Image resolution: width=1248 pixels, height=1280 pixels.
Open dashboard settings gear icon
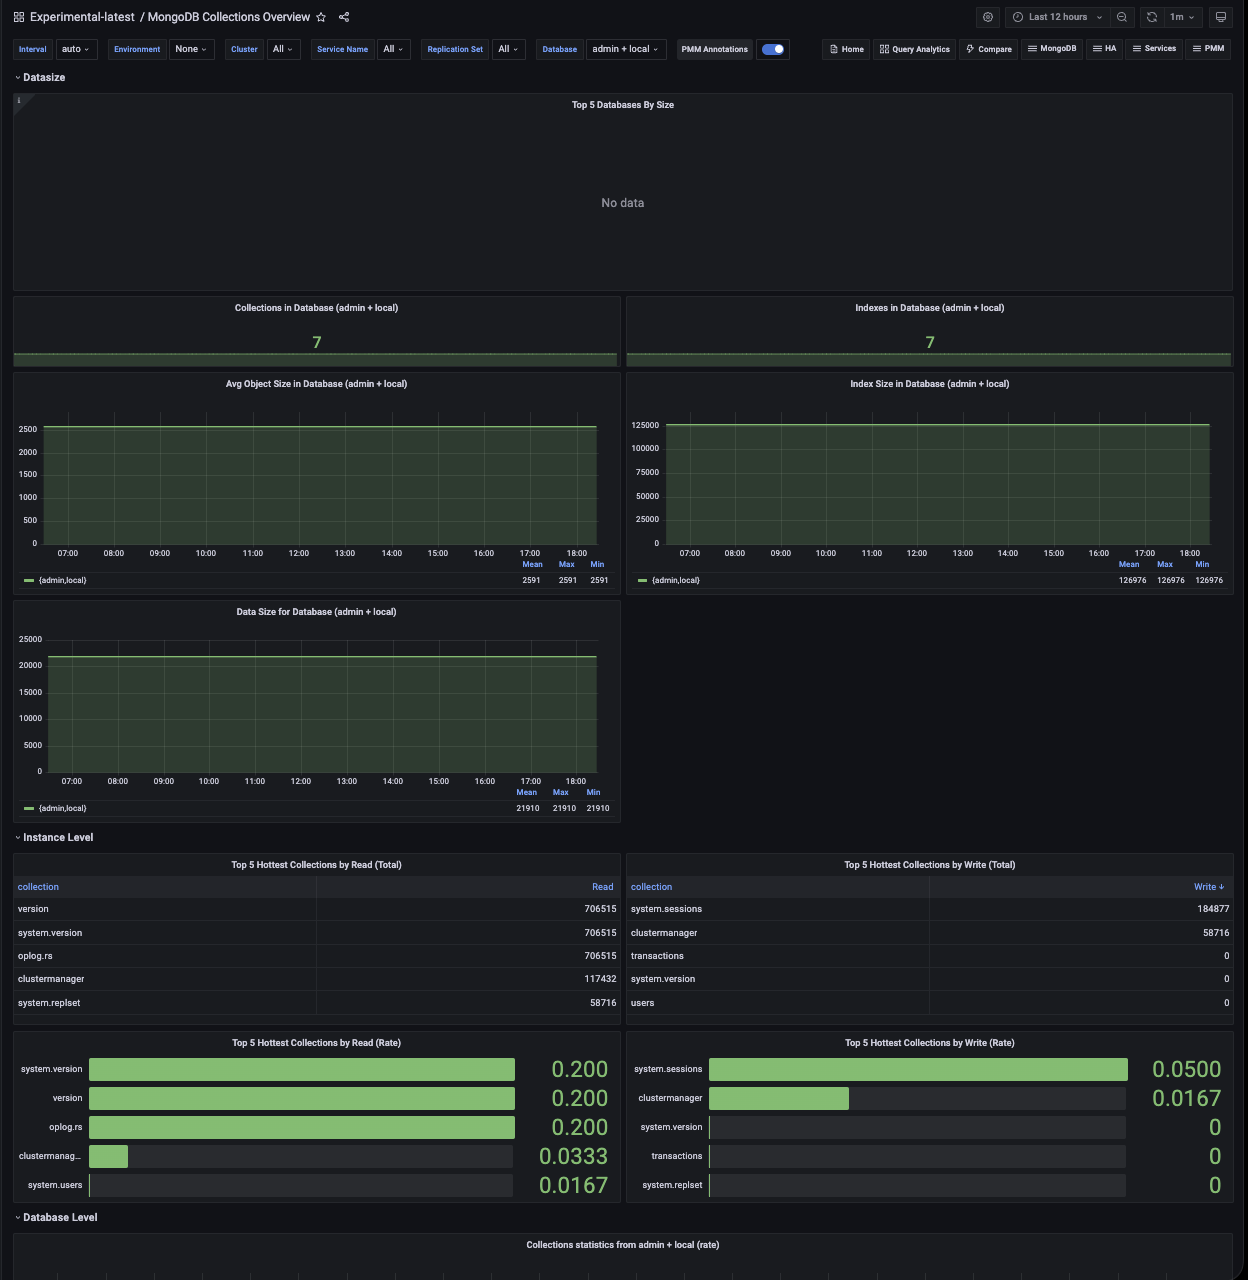pyautogui.click(x=988, y=17)
